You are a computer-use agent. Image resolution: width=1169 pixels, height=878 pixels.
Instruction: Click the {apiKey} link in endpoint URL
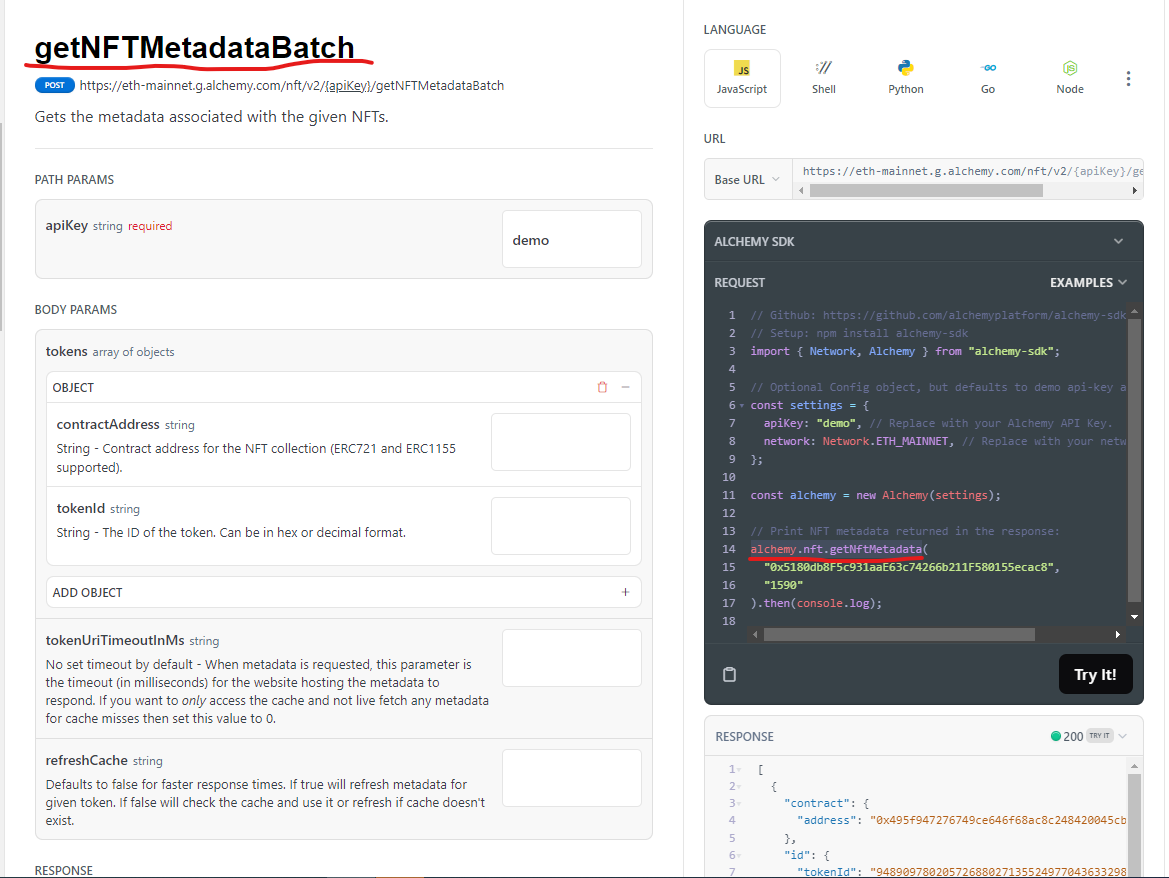point(347,85)
